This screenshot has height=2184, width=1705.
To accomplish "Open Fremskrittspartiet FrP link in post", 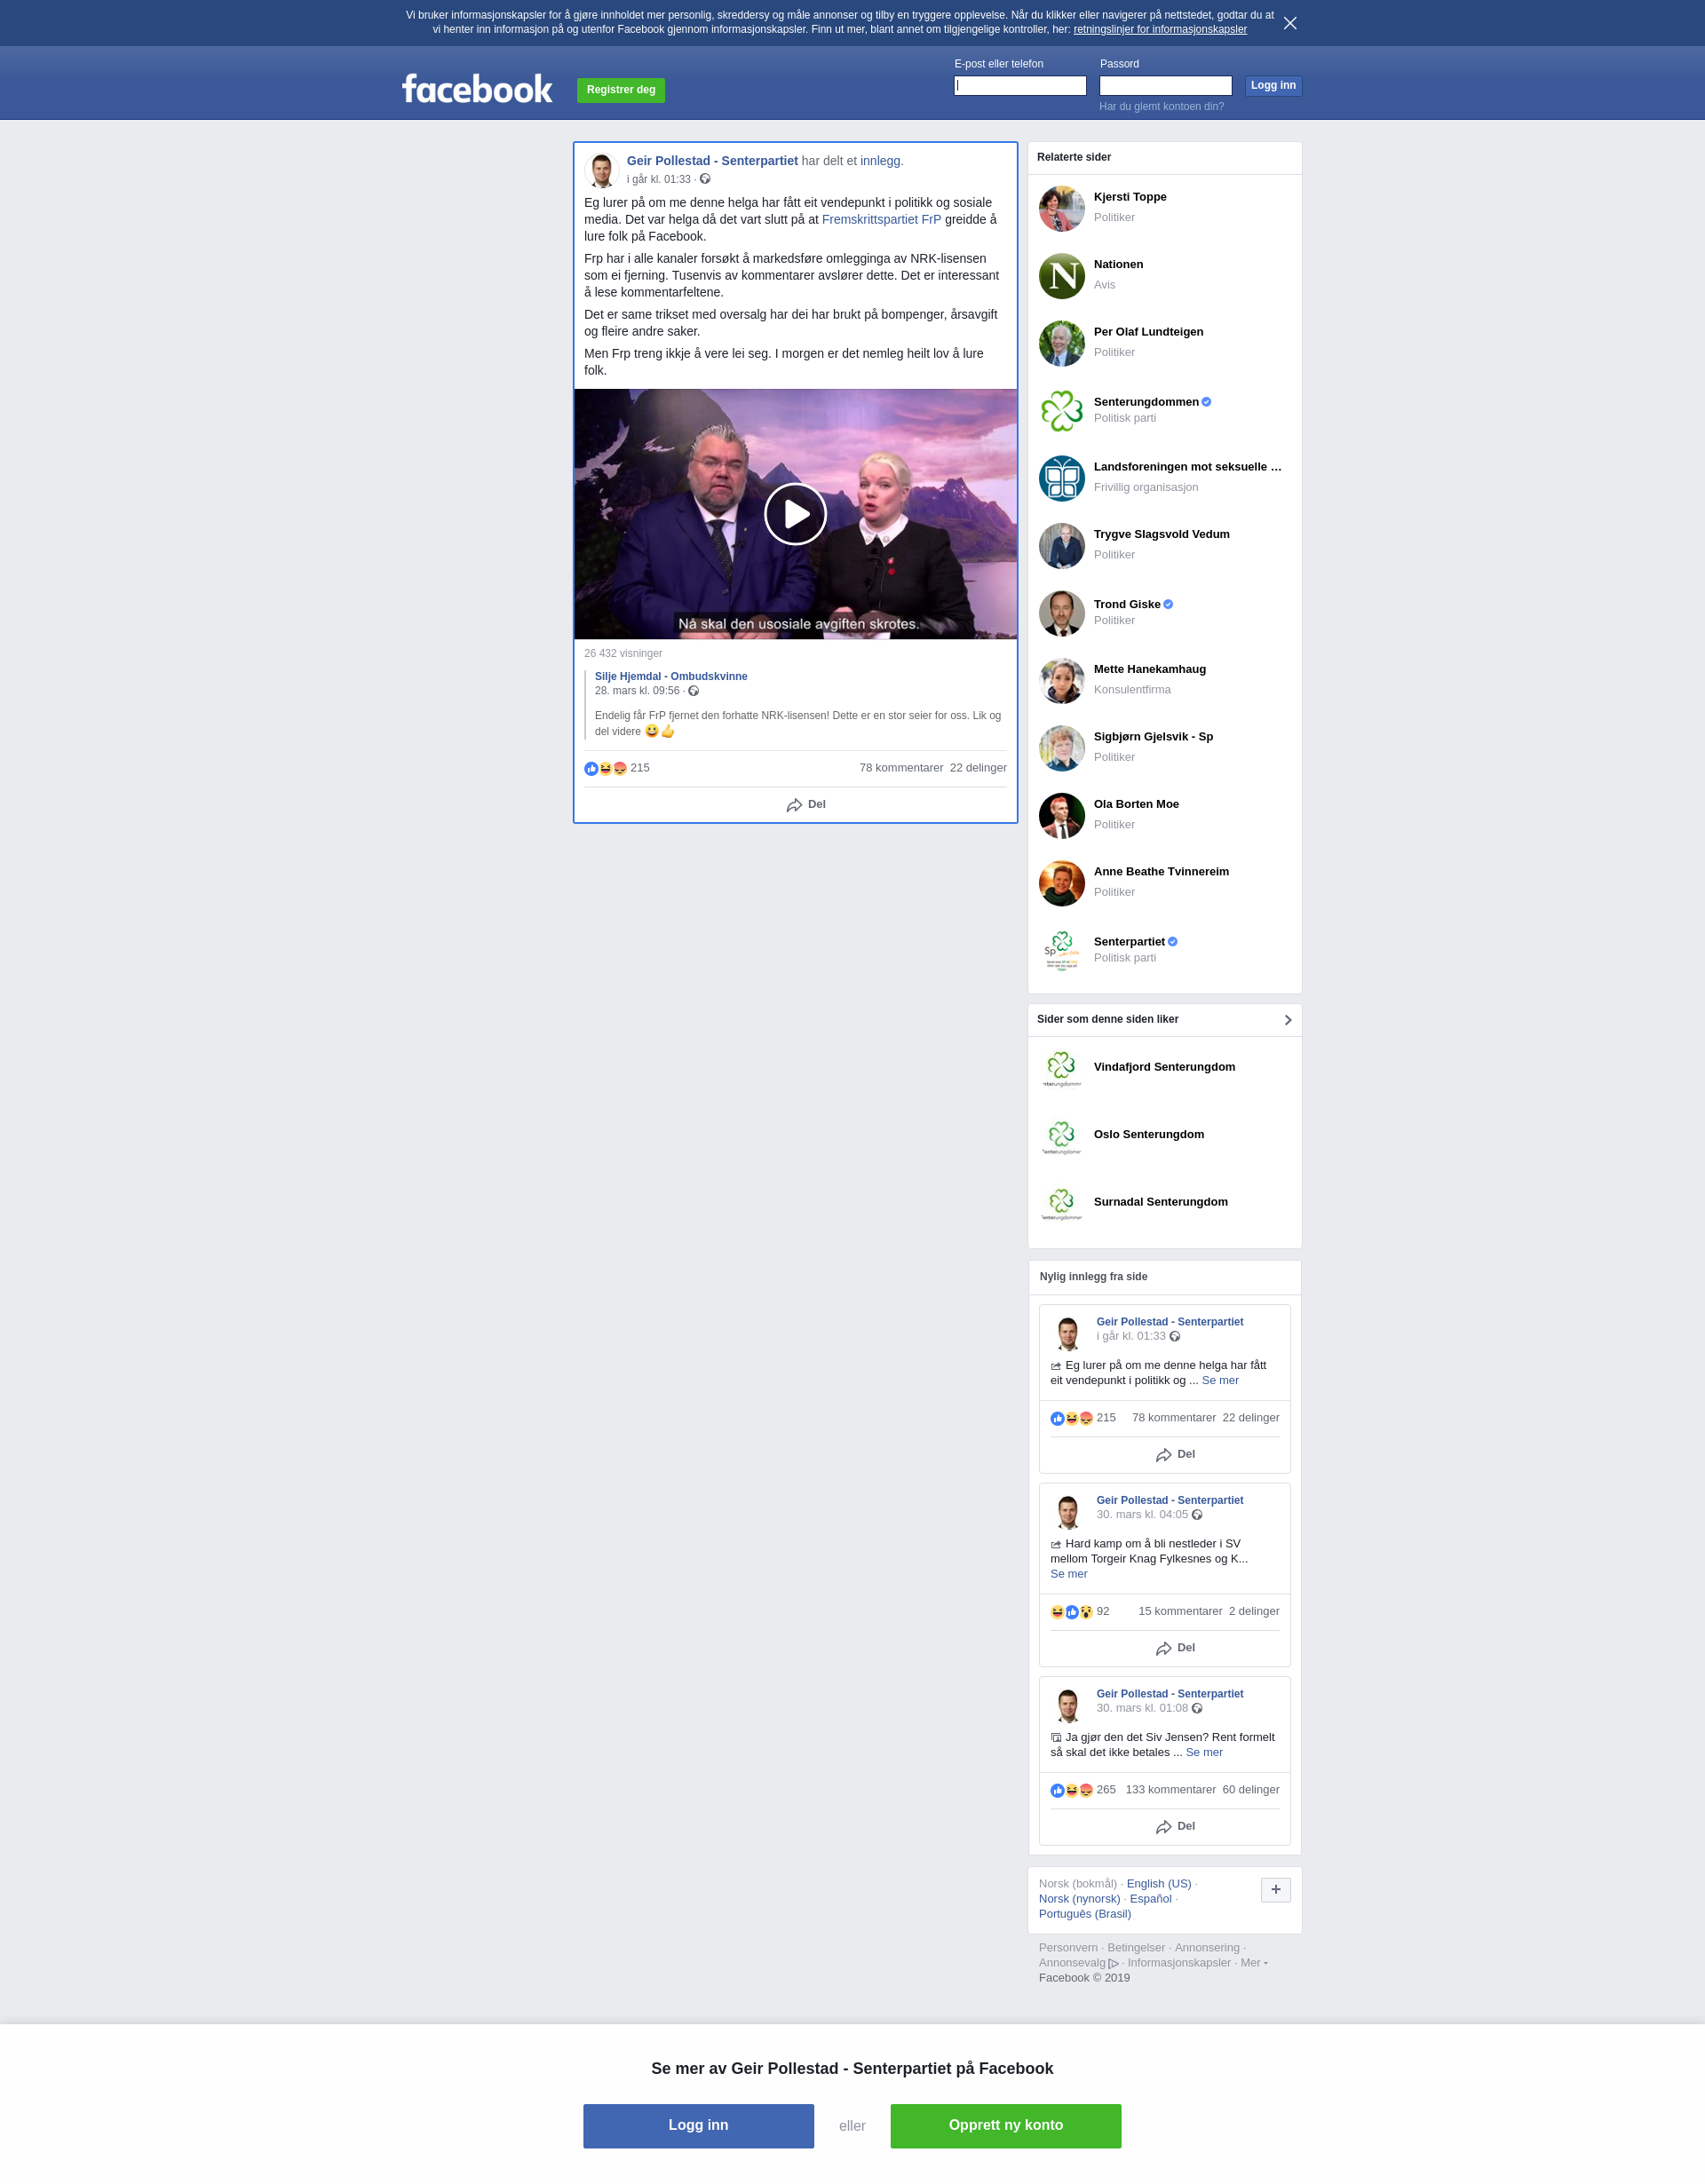I will [881, 219].
